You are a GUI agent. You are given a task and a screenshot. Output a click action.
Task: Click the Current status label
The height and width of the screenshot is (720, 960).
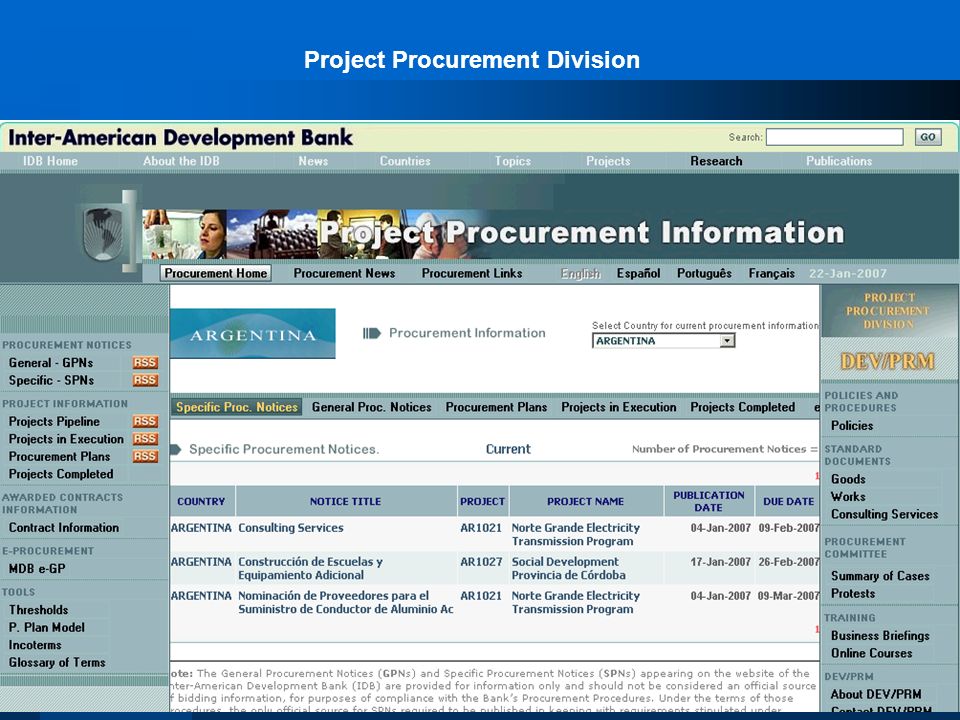pyautogui.click(x=508, y=449)
